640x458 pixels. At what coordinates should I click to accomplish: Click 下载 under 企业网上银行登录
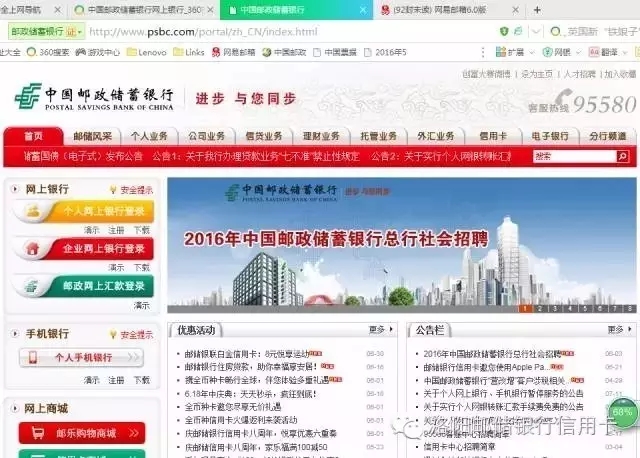(142, 267)
